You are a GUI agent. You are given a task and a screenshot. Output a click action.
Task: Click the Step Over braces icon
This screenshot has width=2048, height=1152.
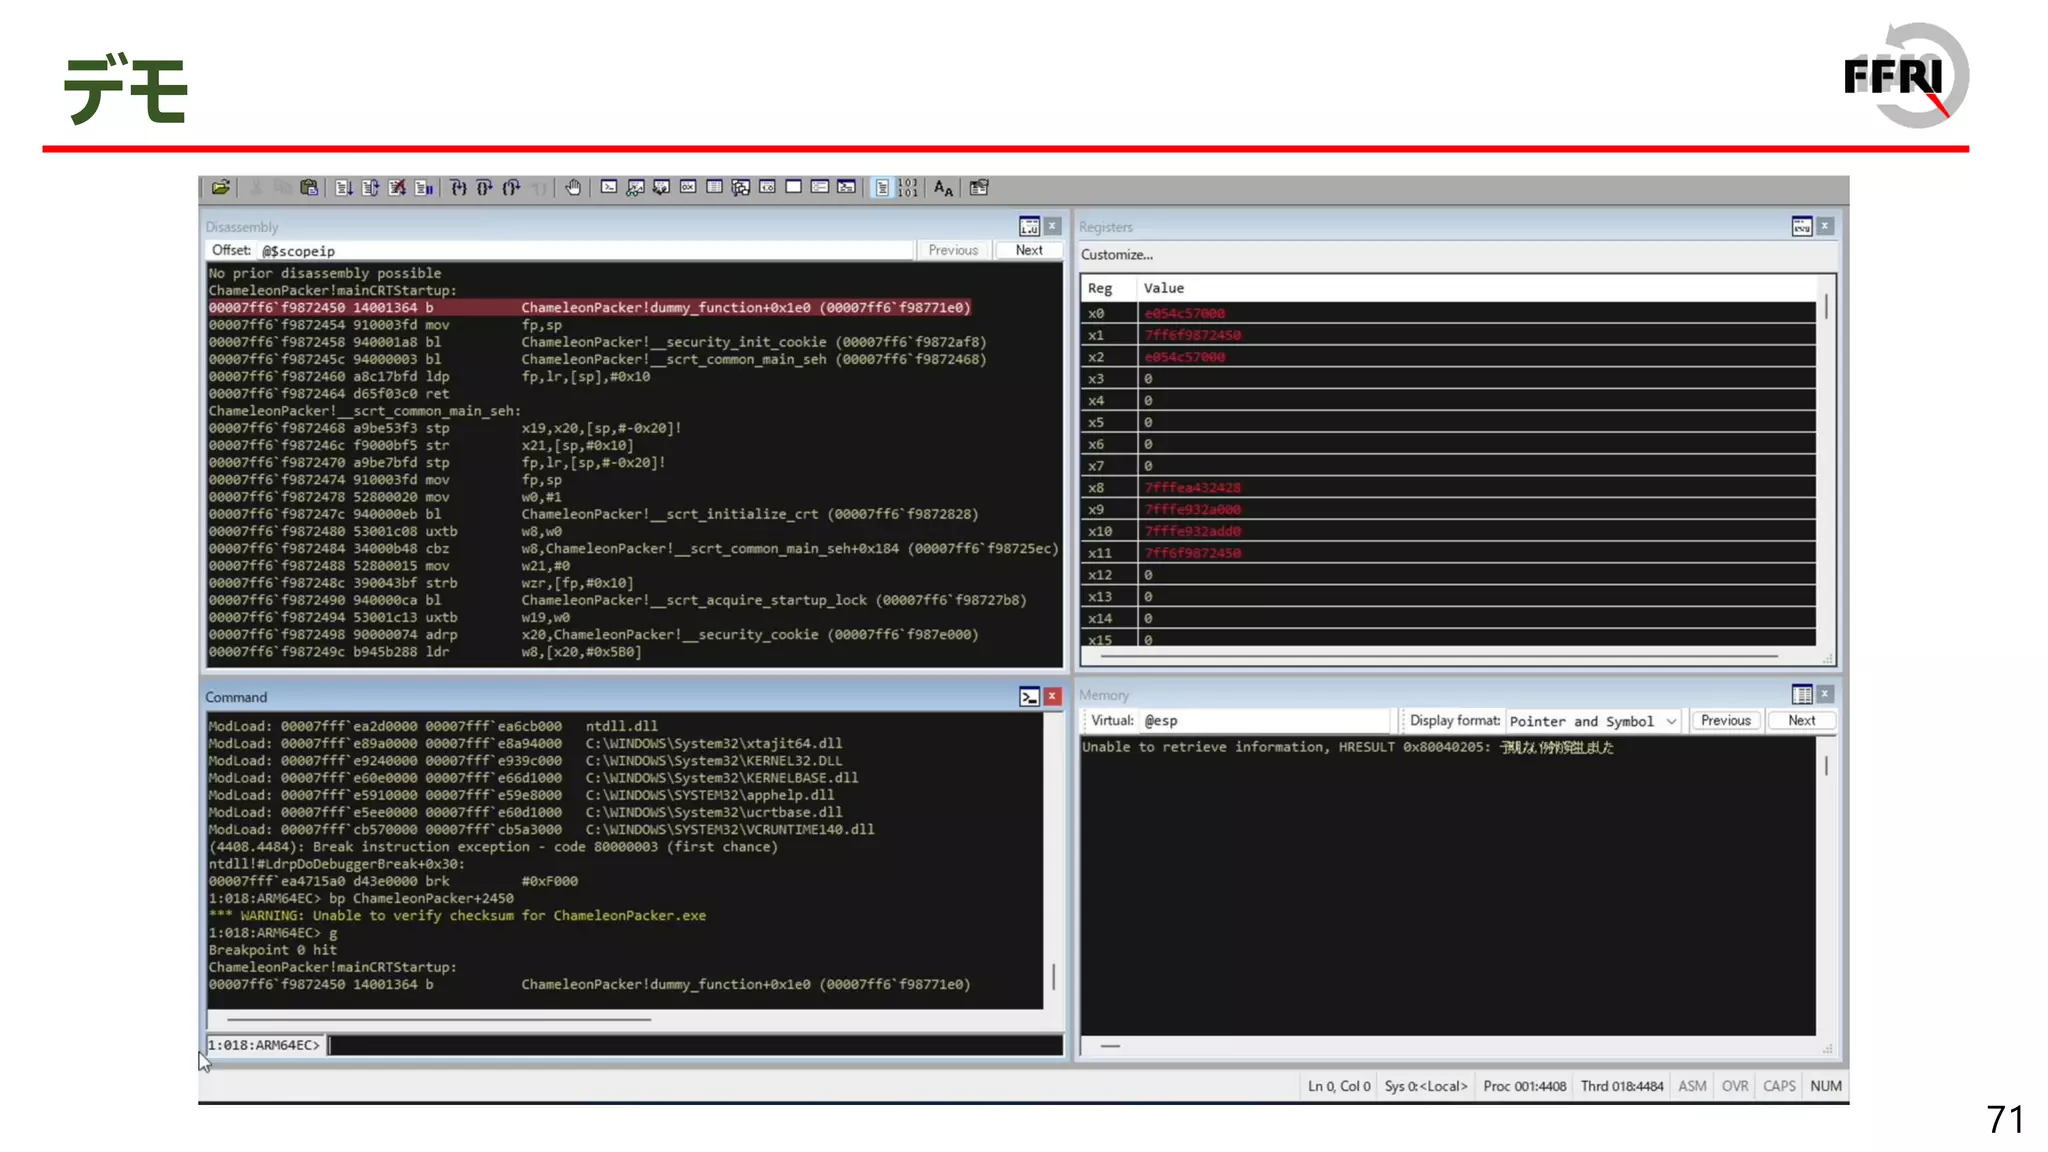click(485, 188)
